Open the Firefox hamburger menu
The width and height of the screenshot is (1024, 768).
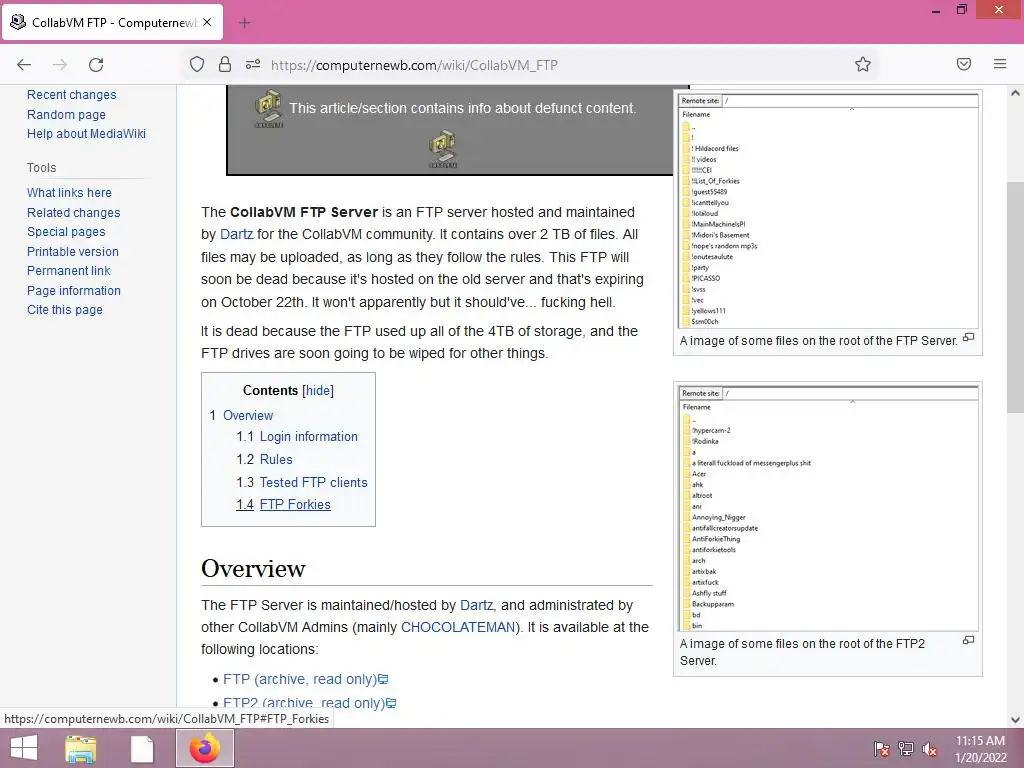pos(1000,64)
